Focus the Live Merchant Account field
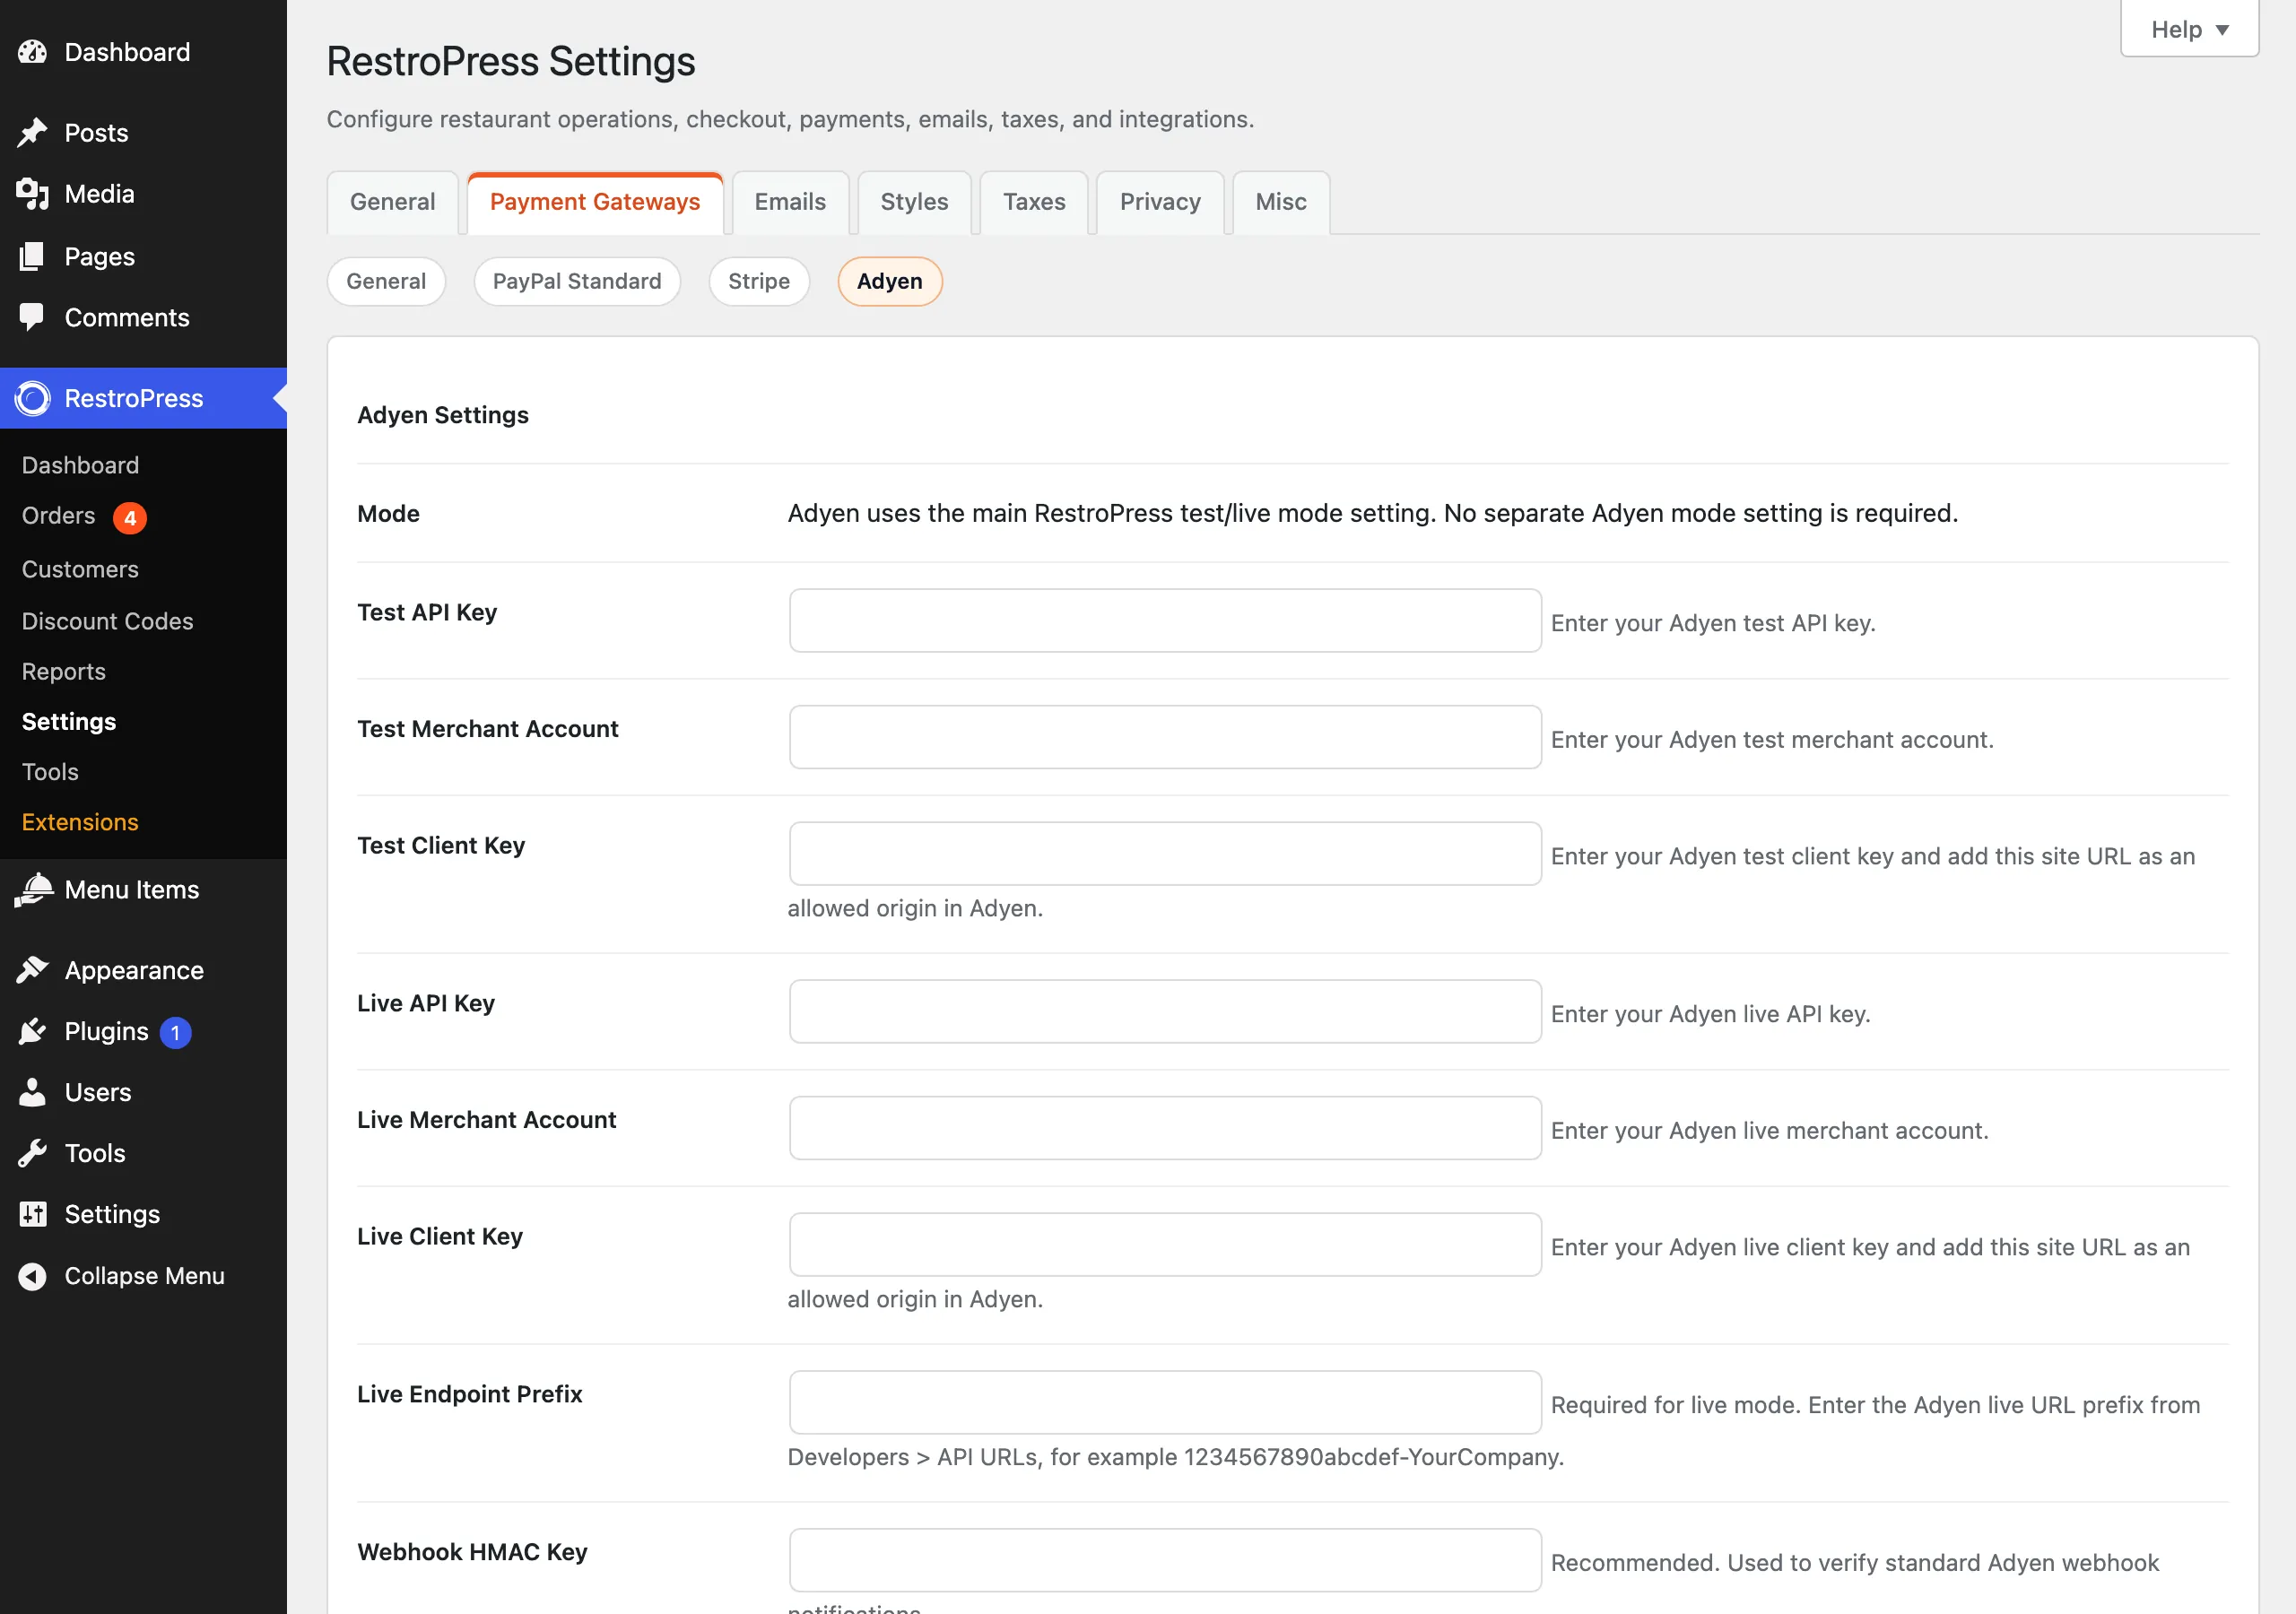This screenshot has height=1614, width=2296. [x=1165, y=1128]
